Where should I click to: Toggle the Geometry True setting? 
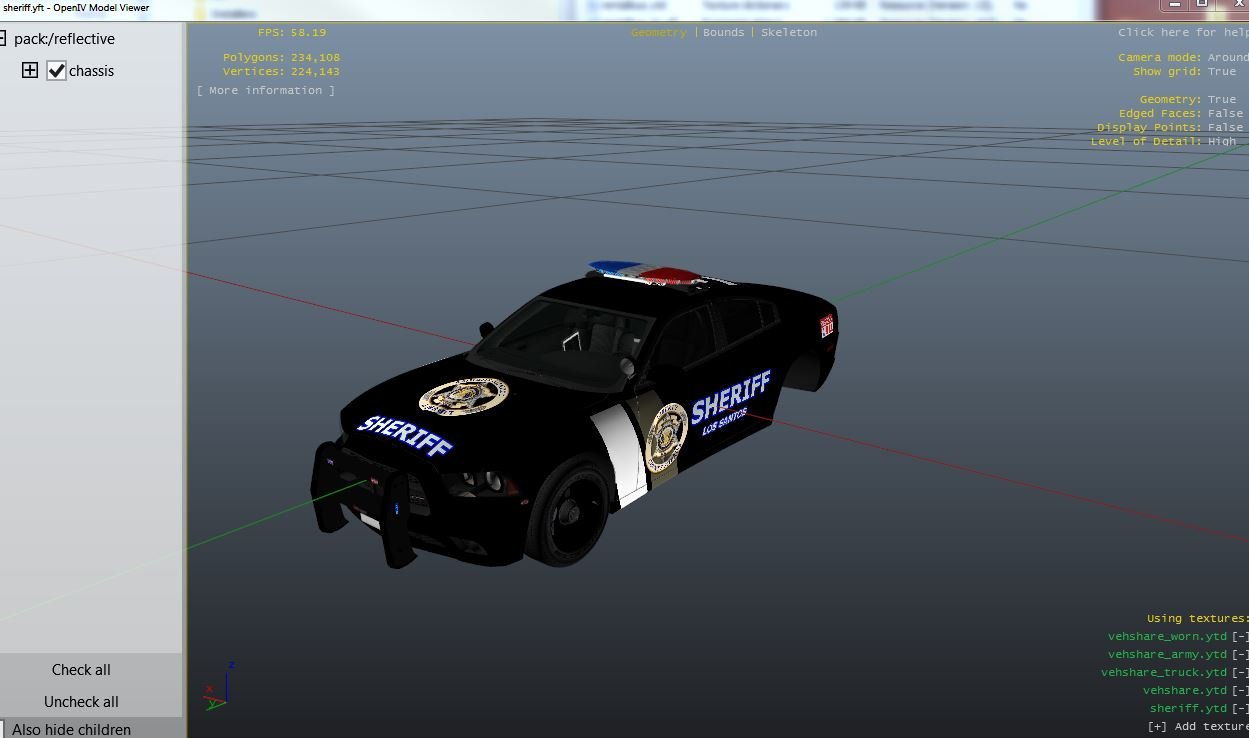1222,99
